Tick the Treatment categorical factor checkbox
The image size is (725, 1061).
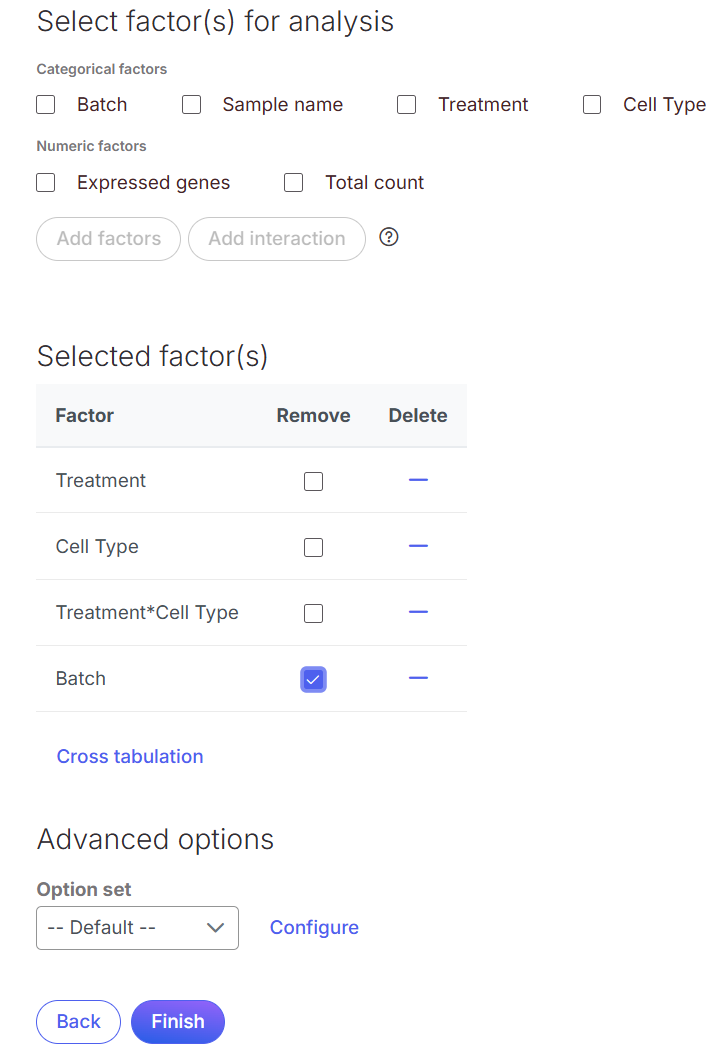407,105
